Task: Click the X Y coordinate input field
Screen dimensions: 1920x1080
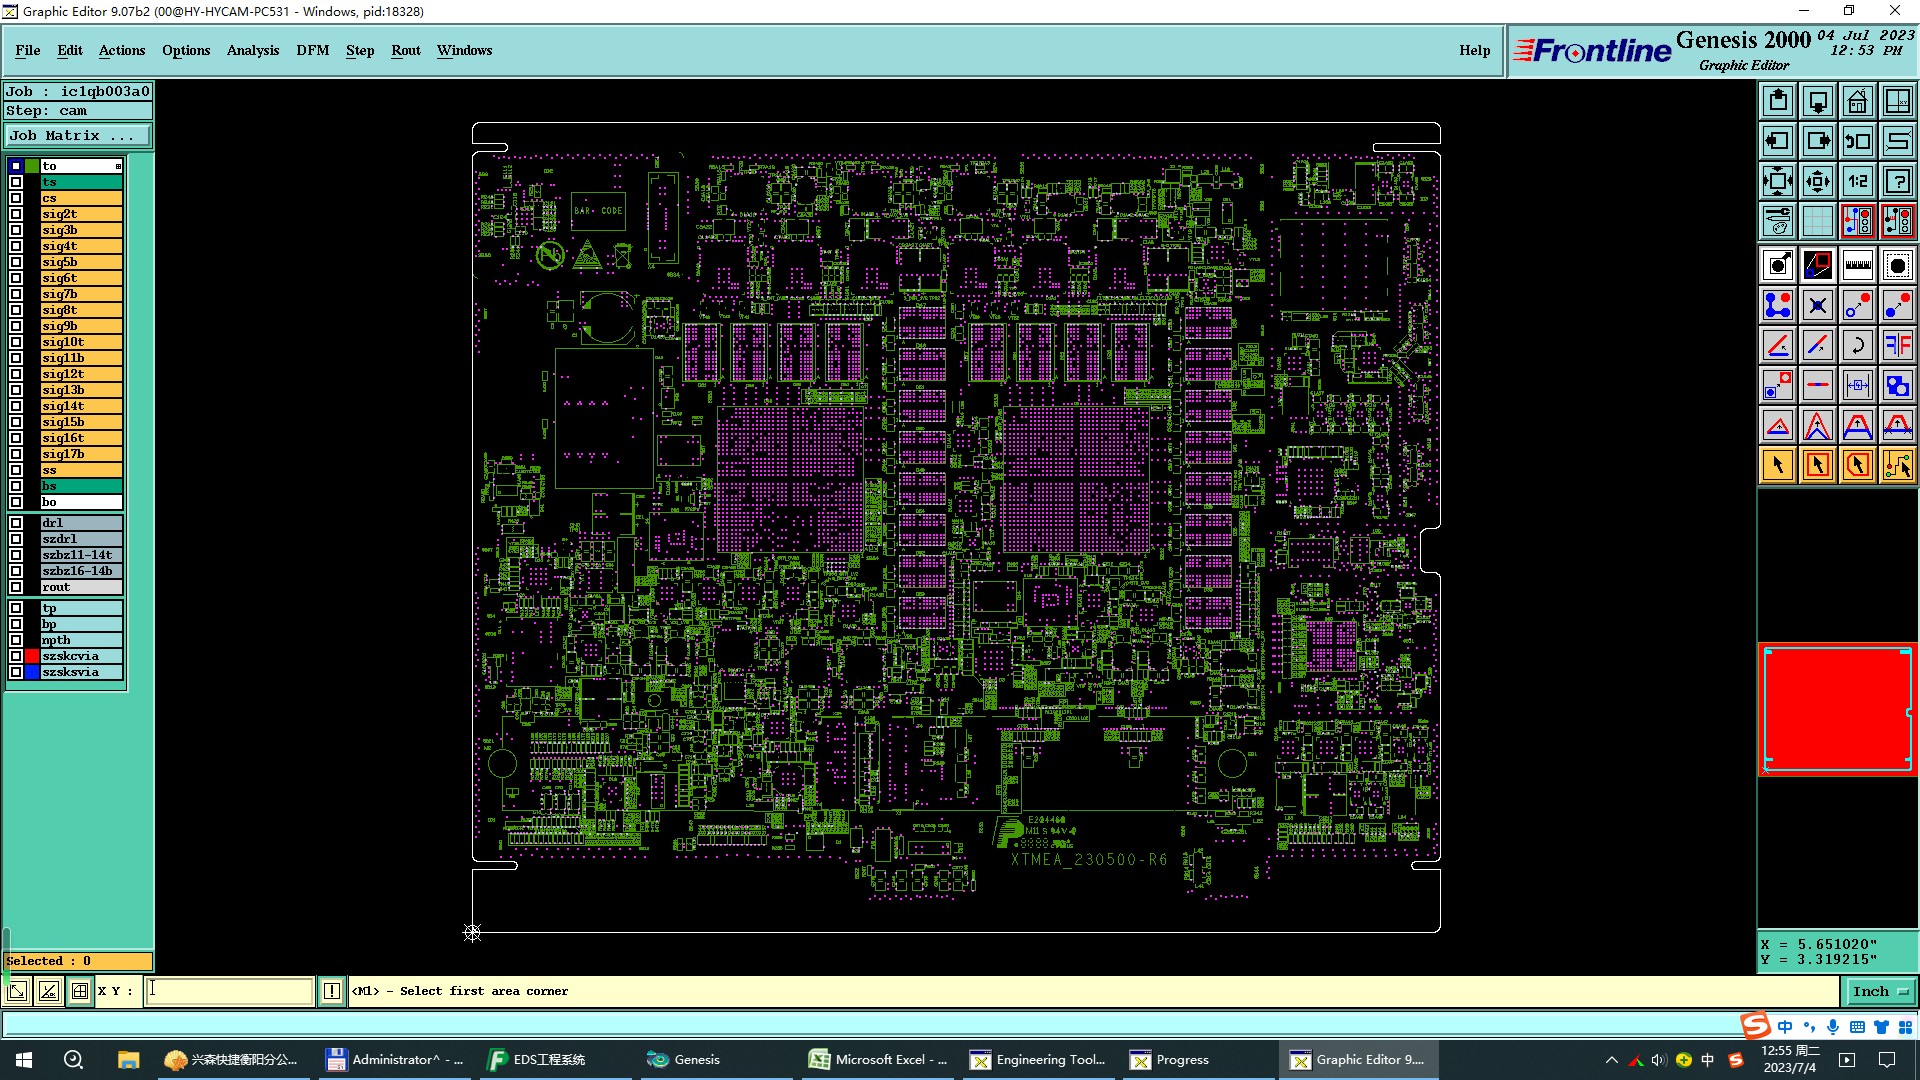Action: coord(230,991)
